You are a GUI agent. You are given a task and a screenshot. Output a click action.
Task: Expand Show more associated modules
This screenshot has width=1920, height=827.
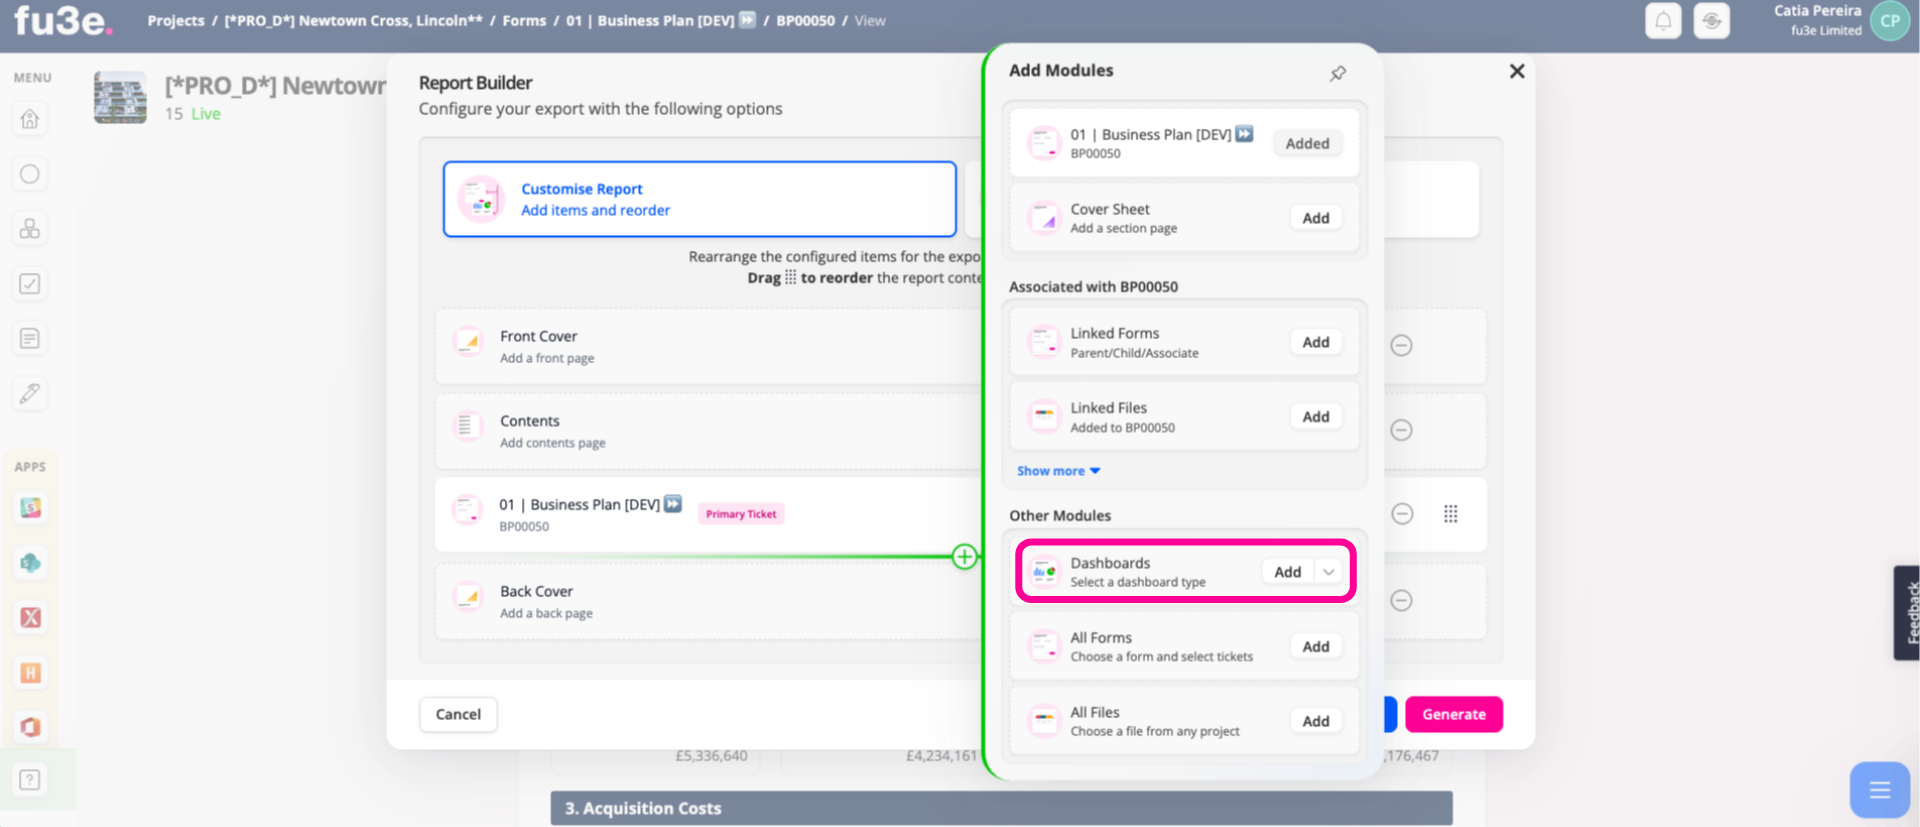[x=1058, y=471]
